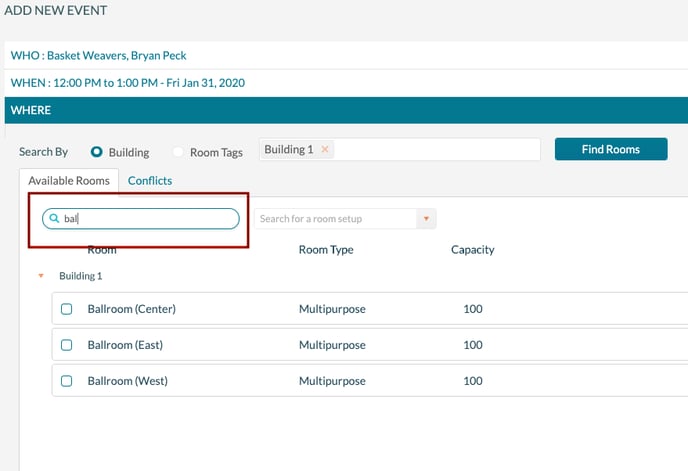Click the 'Building 1' tag chip
This screenshot has height=471, width=688.
click(x=297, y=149)
